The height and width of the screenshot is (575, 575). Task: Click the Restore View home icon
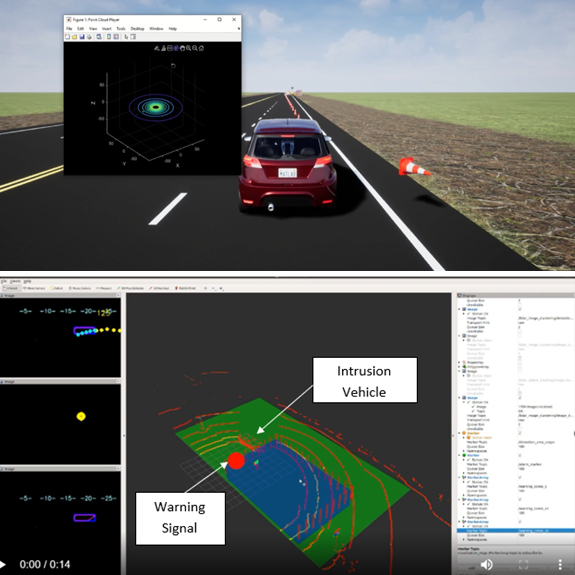tap(201, 48)
